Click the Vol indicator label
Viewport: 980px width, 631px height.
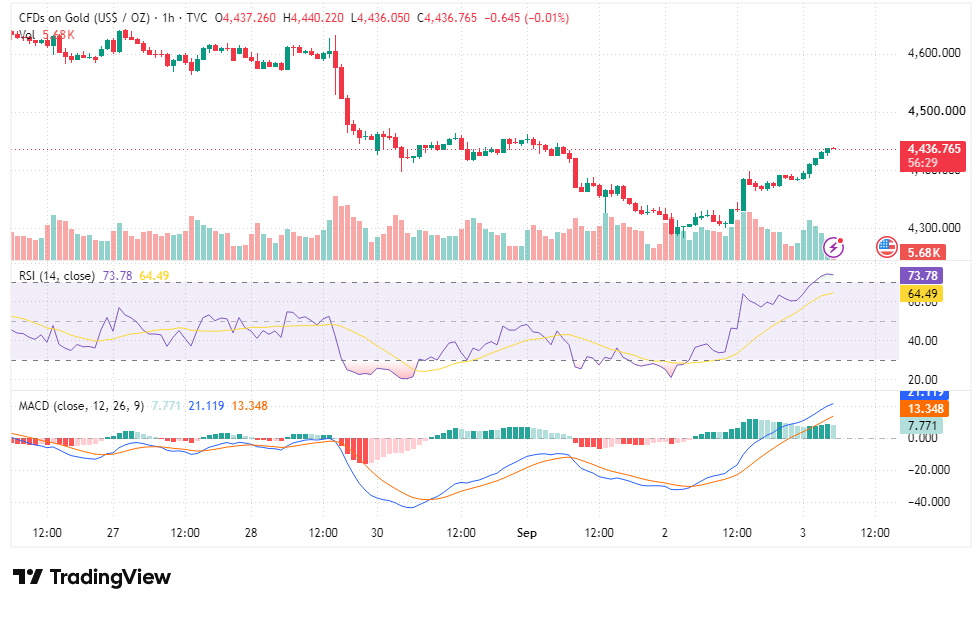(x=27, y=35)
